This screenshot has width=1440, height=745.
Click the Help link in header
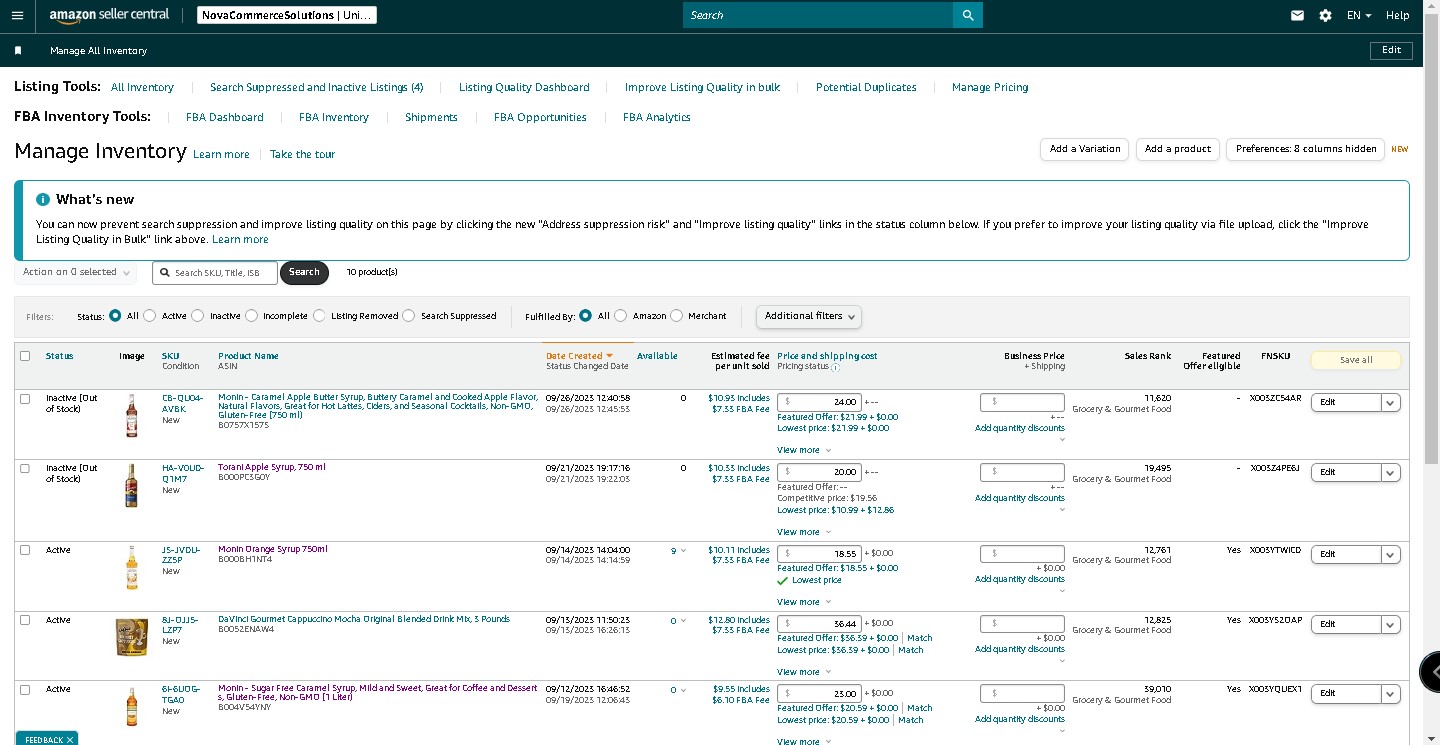[1398, 15]
